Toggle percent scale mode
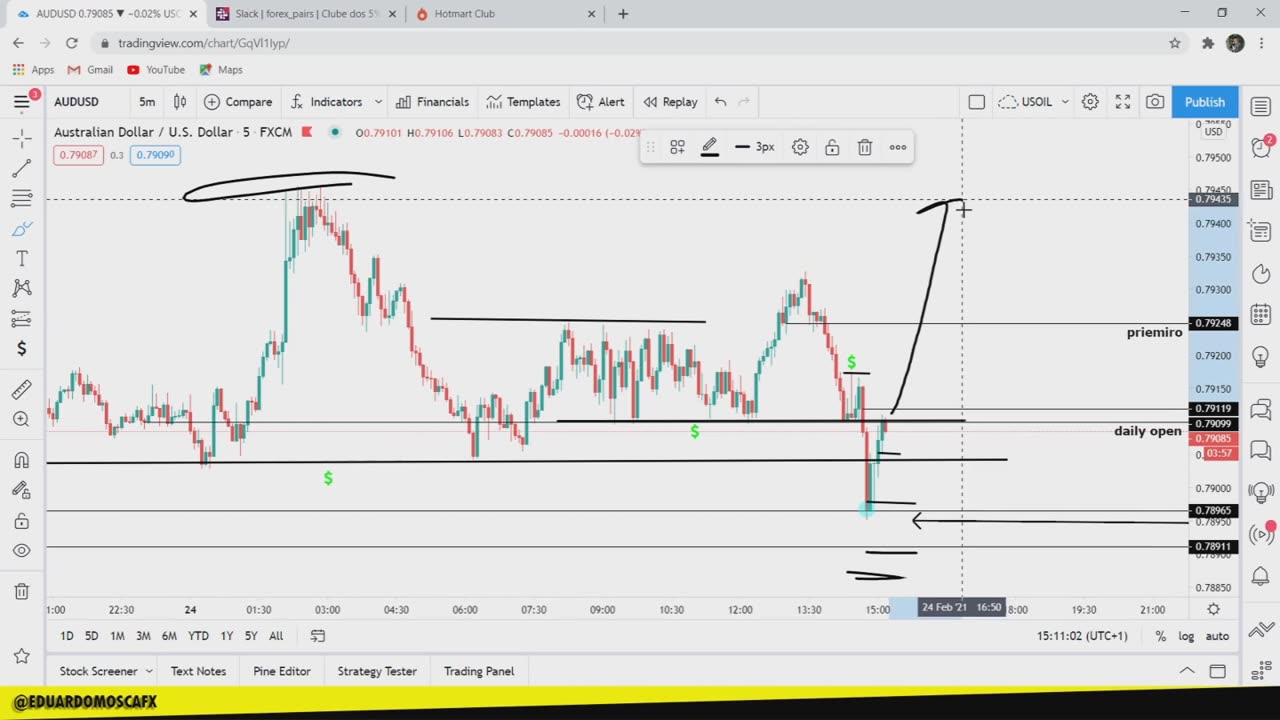Image resolution: width=1280 pixels, height=720 pixels. 1160,636
